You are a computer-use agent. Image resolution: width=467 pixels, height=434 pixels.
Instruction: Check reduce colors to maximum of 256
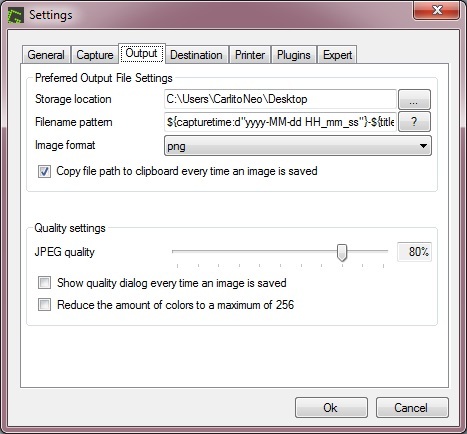pos(44,305)
